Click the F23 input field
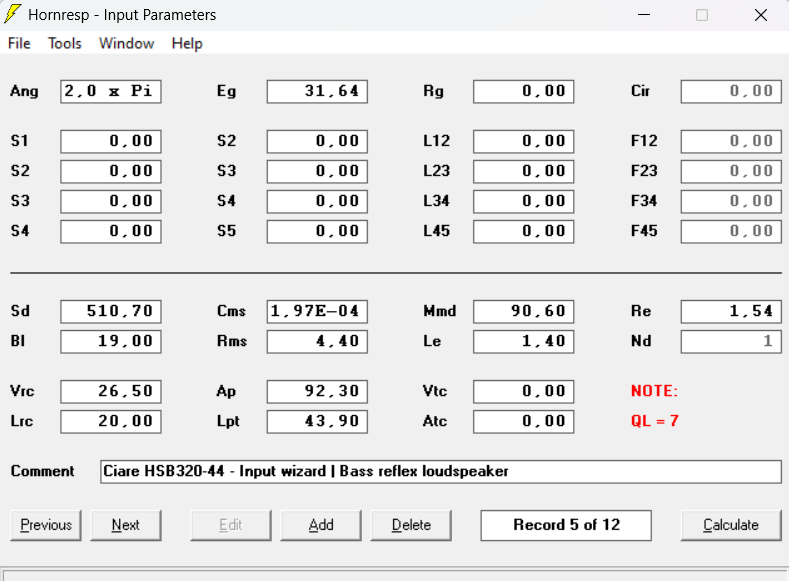This screenshot has height=581, width=789. [x=731, y=172]
